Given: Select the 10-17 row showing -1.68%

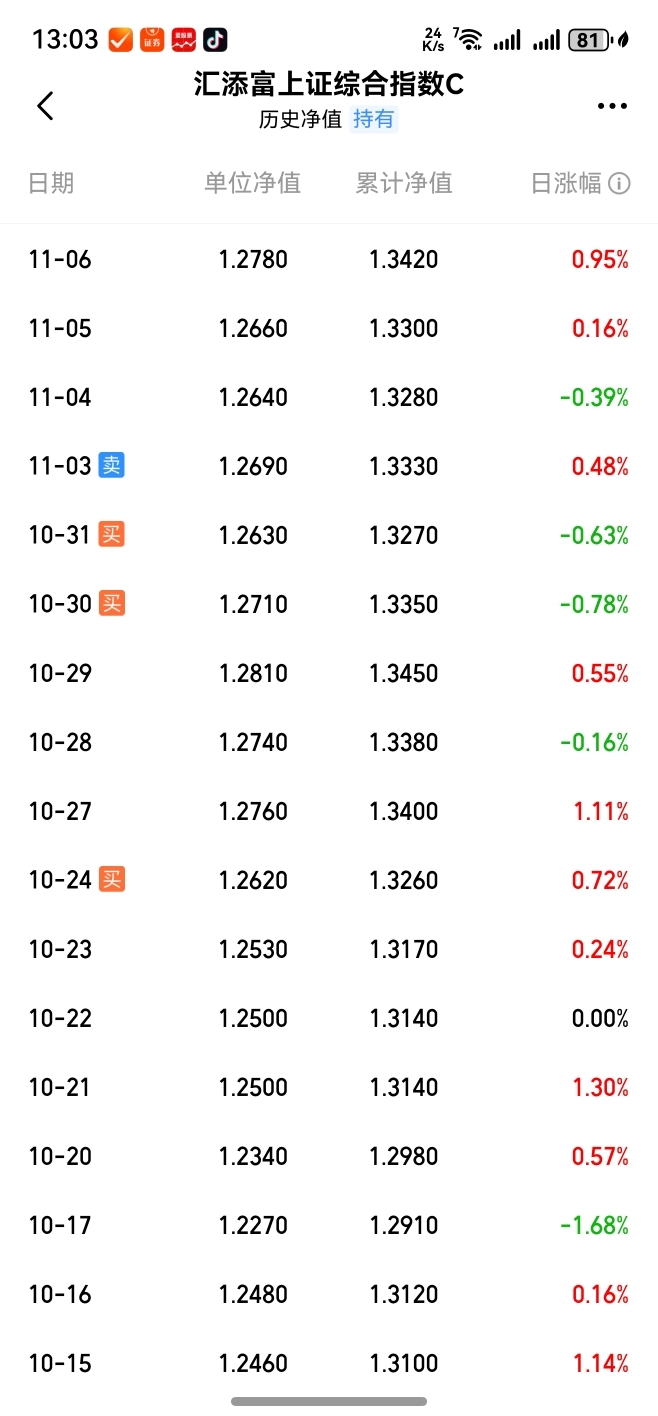Looking at the screenshot, I should (x=329, y=1225).
